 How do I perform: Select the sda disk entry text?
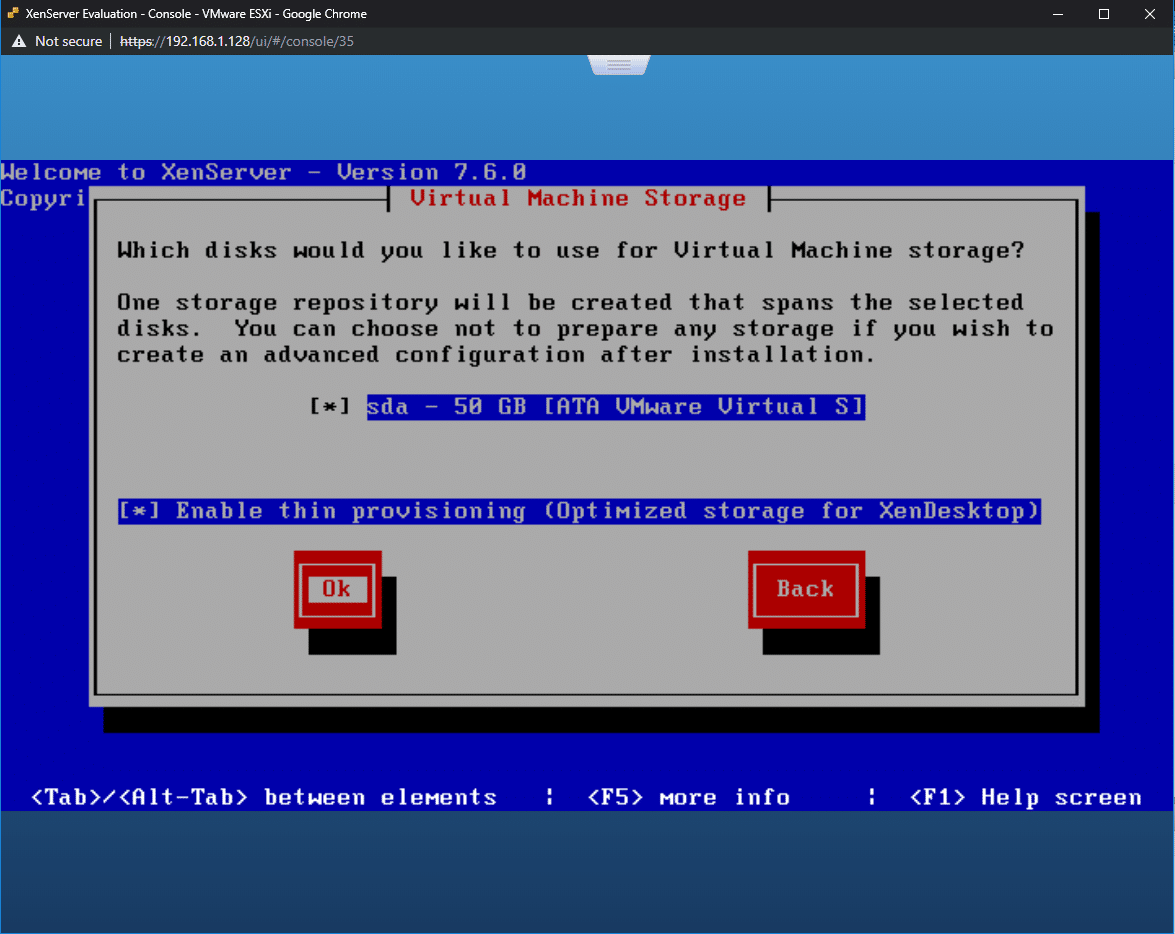[x=616, y=407]
